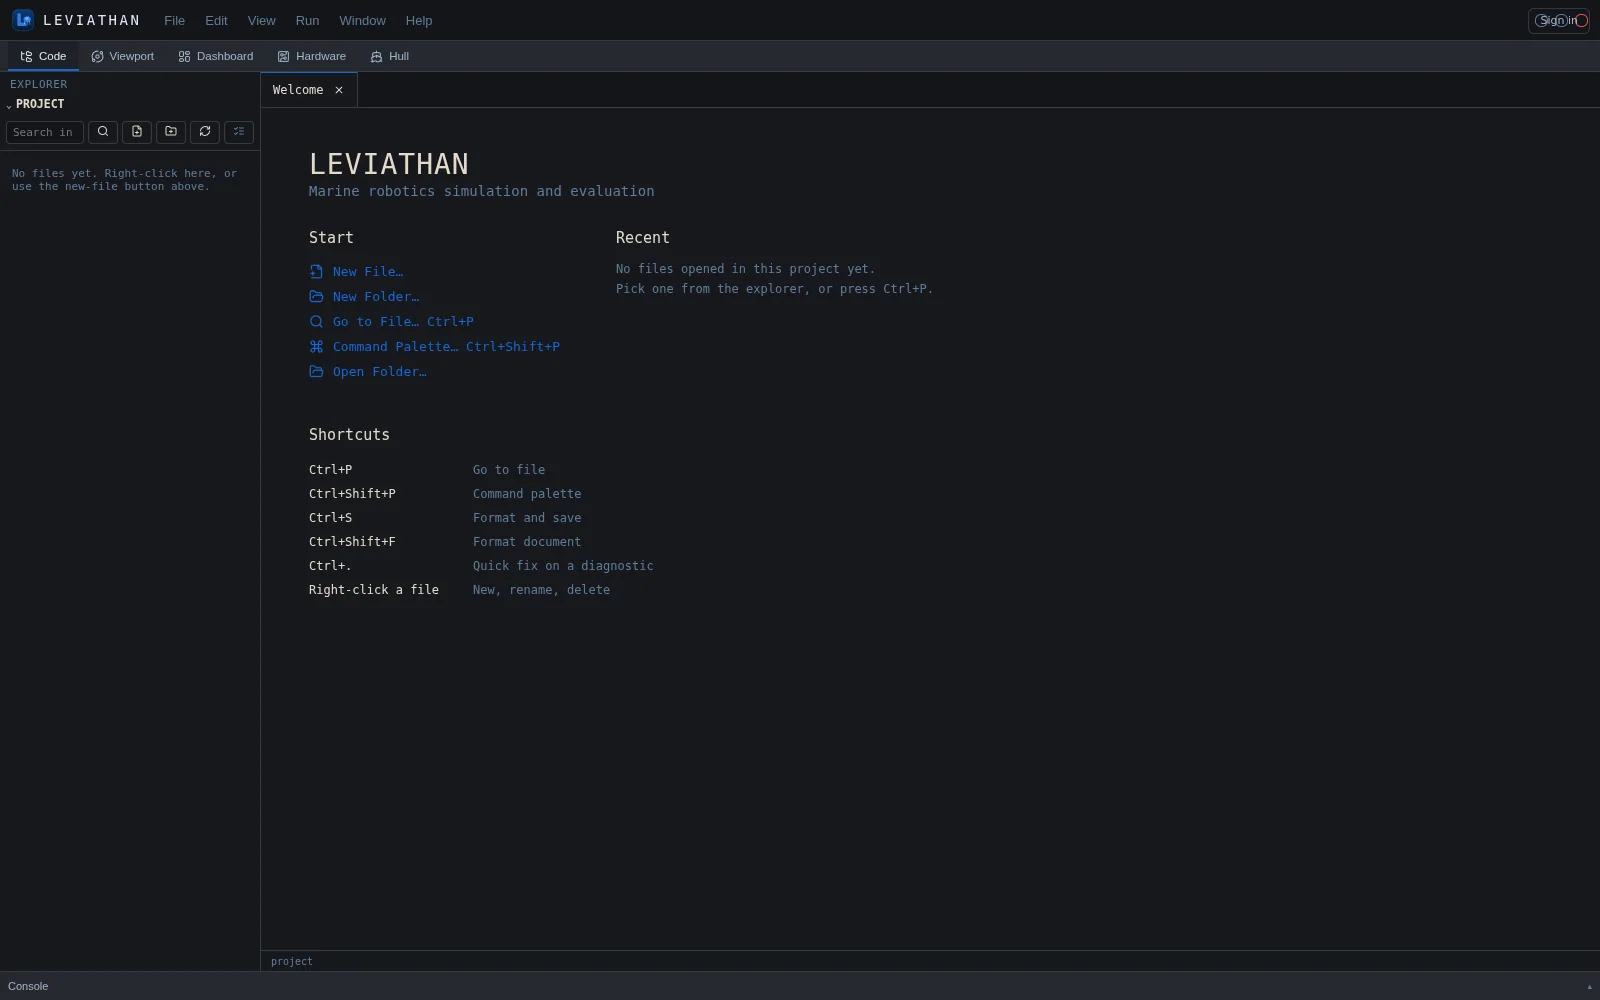The height and width of the screenshot is (1000, 1600).
Task: Click the EXPLORER panel heading
Action: 39,84
